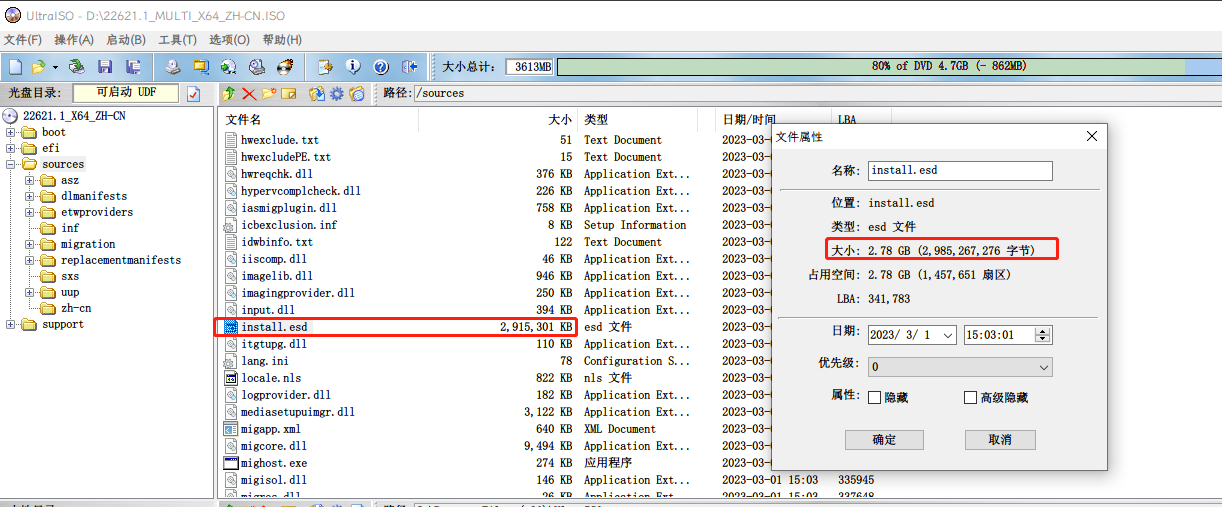Toggle the 隐藏 checkbox
Viewport: 1222px width, 507px height.
pos(875,397)
